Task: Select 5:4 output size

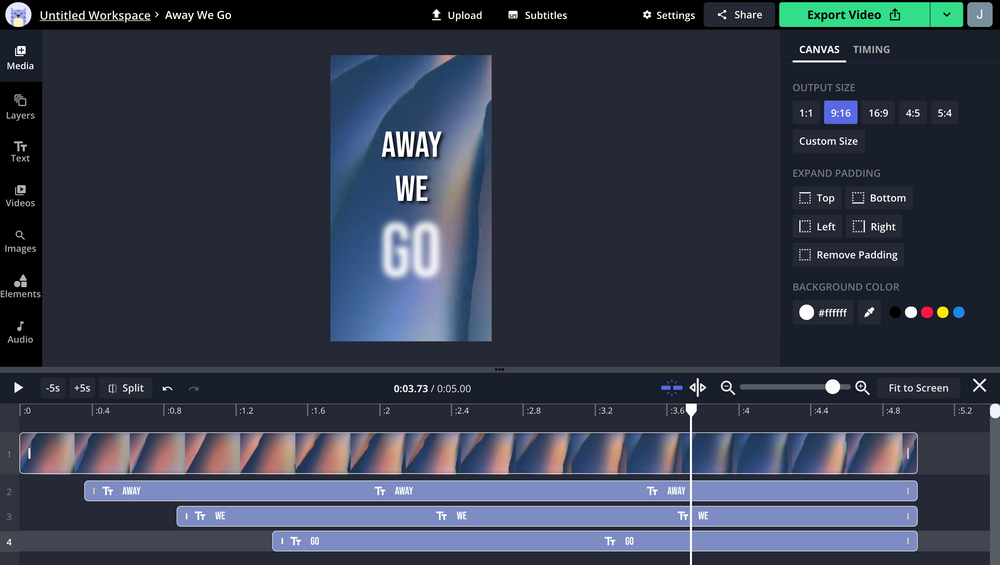Action: pos(945,113)
